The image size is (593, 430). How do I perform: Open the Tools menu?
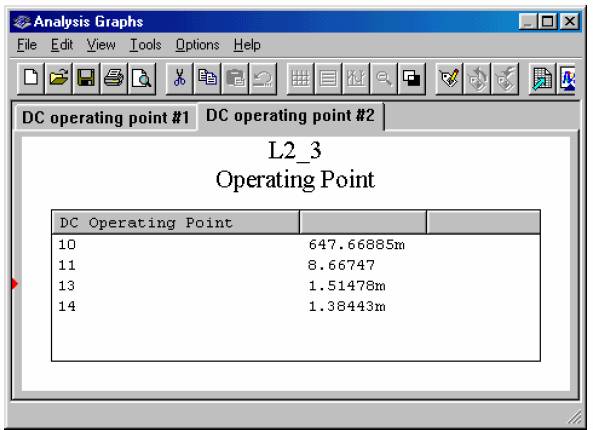pyautogui.click(x=146, y=45)
